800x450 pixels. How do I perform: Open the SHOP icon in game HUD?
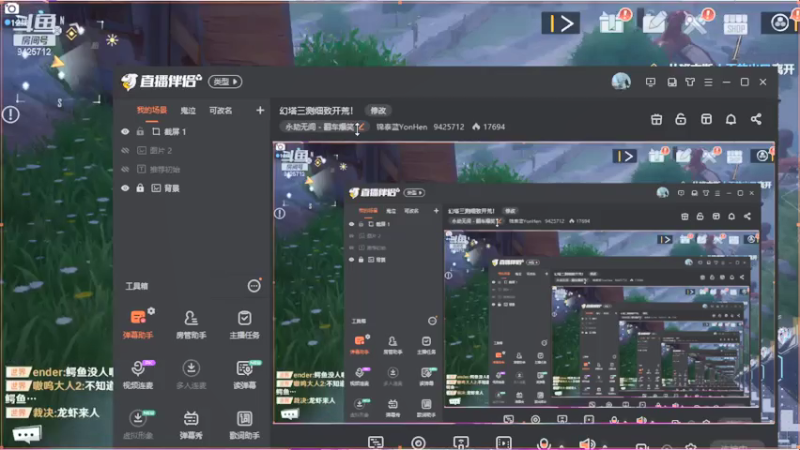pos(736,24)
